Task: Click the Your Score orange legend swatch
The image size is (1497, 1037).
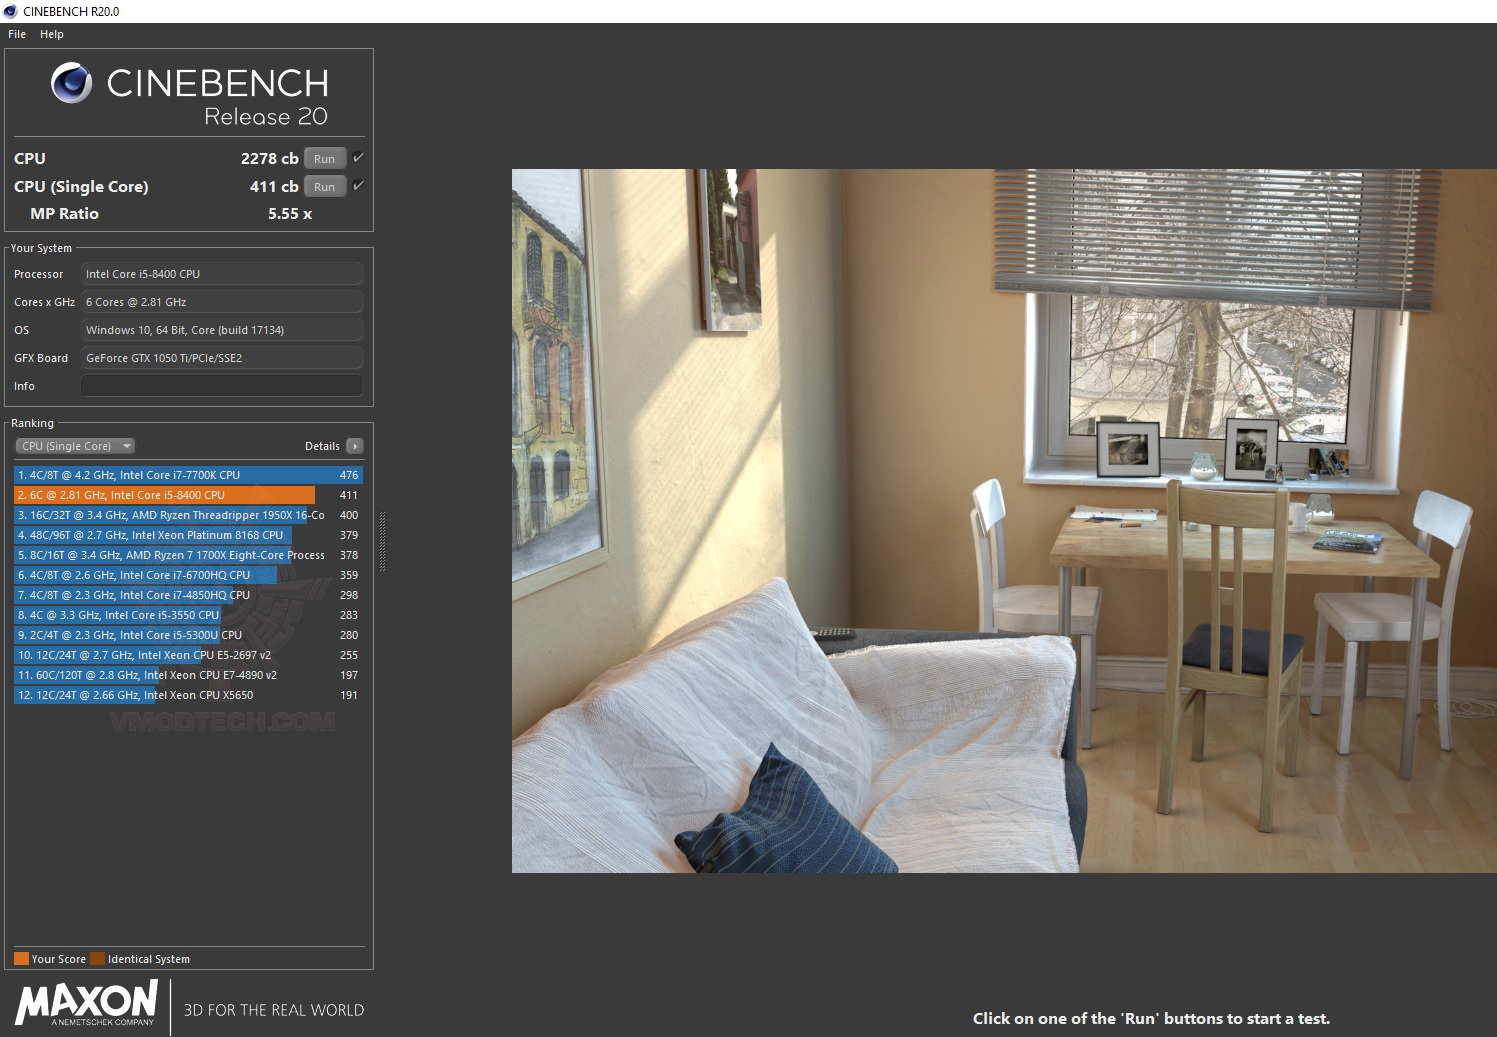Action: tap(21, 958)
